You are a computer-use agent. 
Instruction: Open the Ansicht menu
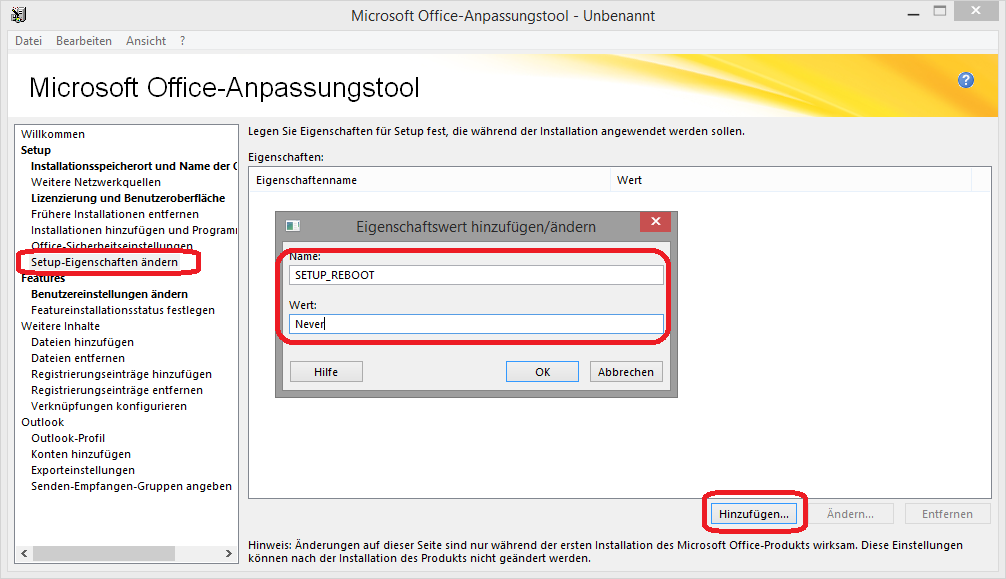tap(146, 41)
